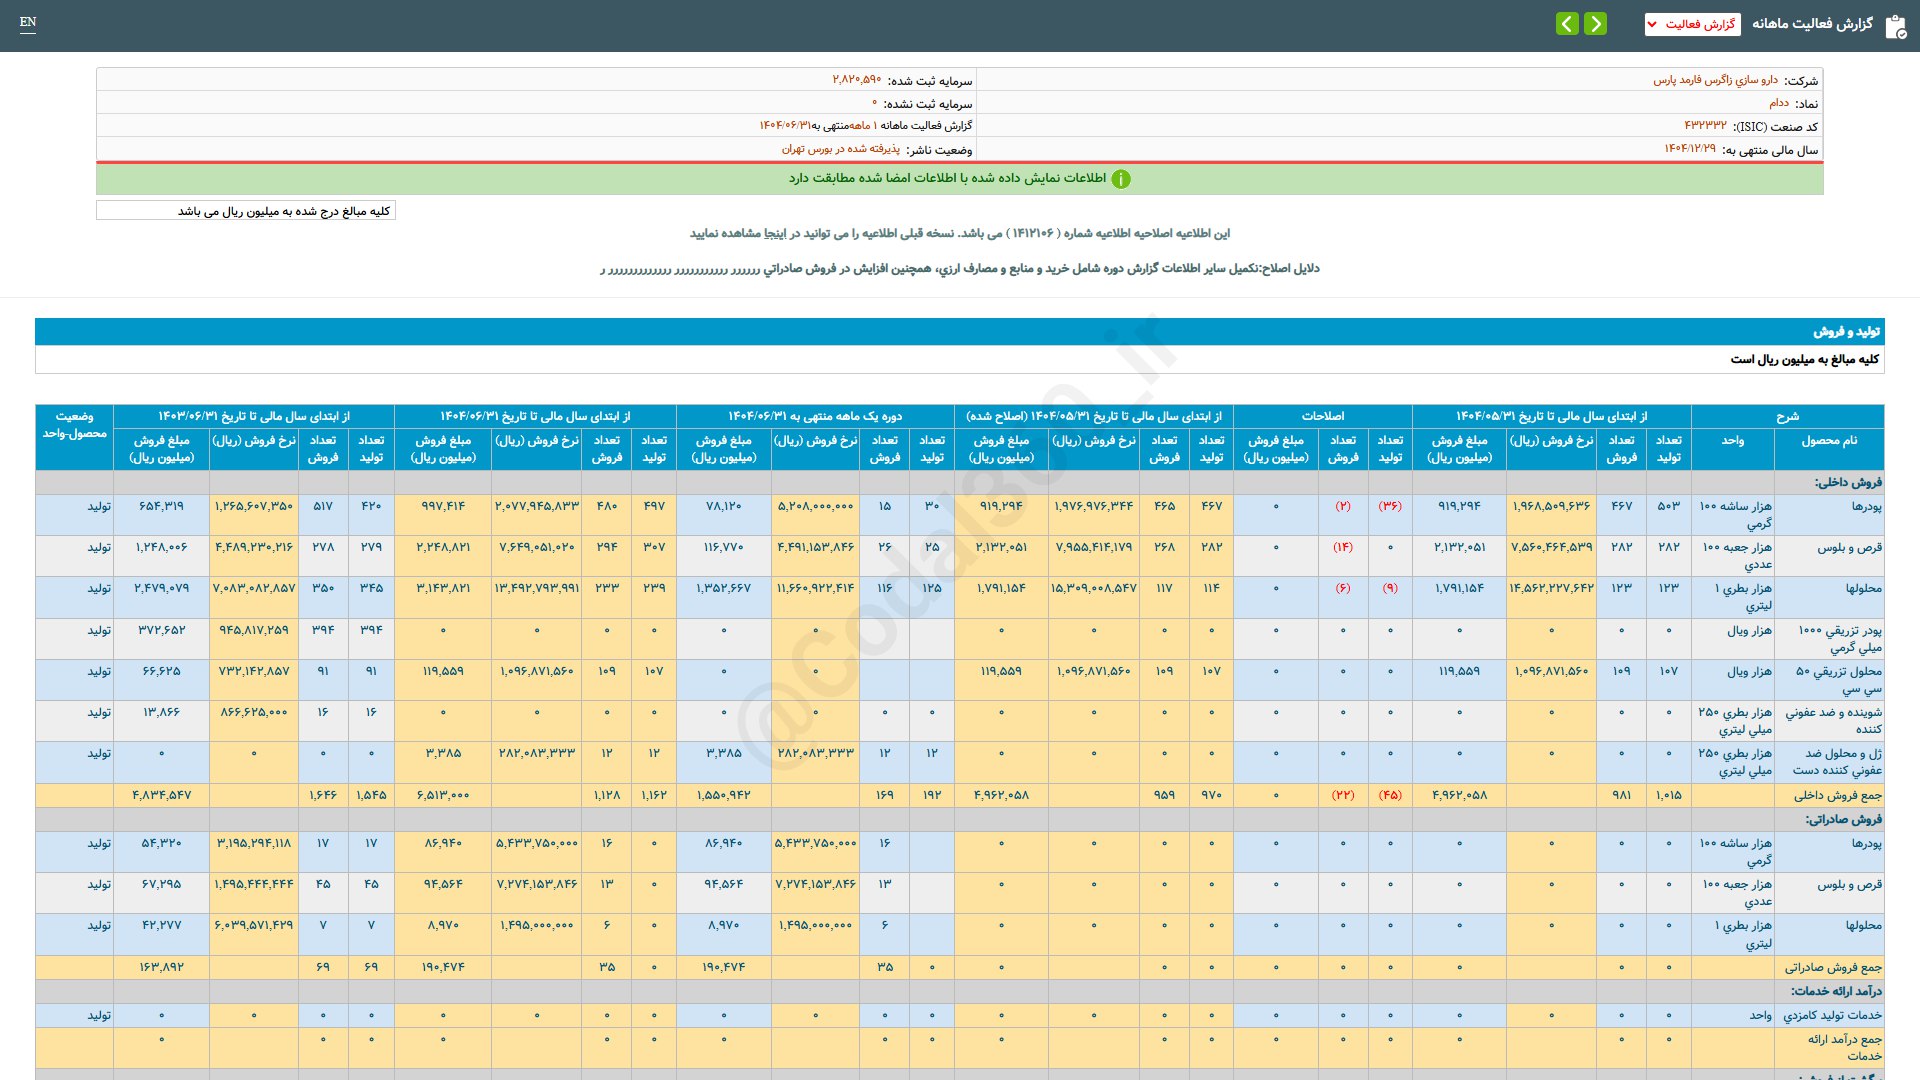Image resolution: width=1920 pixels, height=1080 pixels.
Task: Click the green right chevron navigation button
Action: (1596, 23)
